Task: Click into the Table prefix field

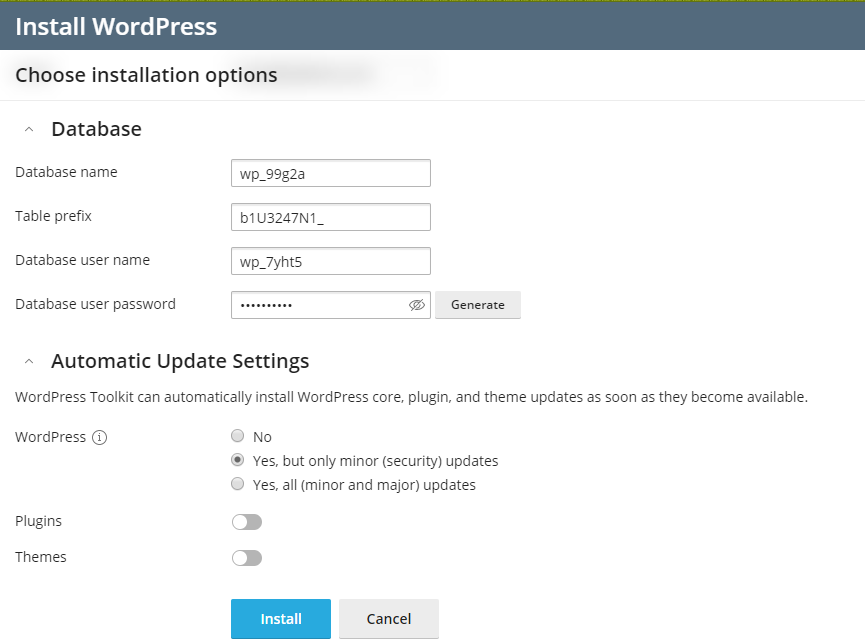Action: click(330, 217)
